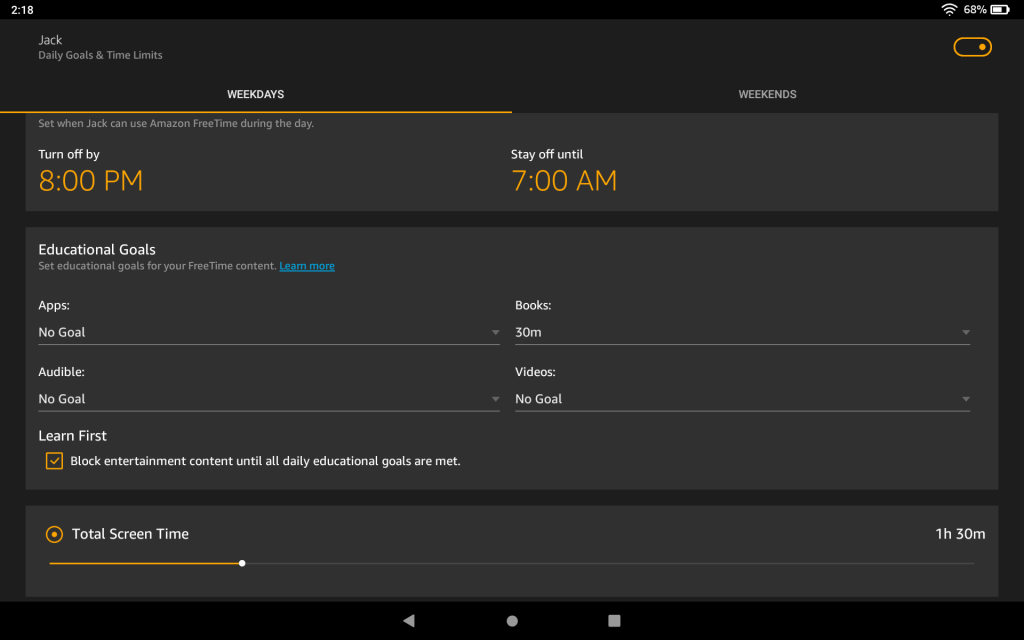Tap the Android back navigation icon
Image resolution: width=1024 pixels, height=640 pixels.
(x=408, y=621)
